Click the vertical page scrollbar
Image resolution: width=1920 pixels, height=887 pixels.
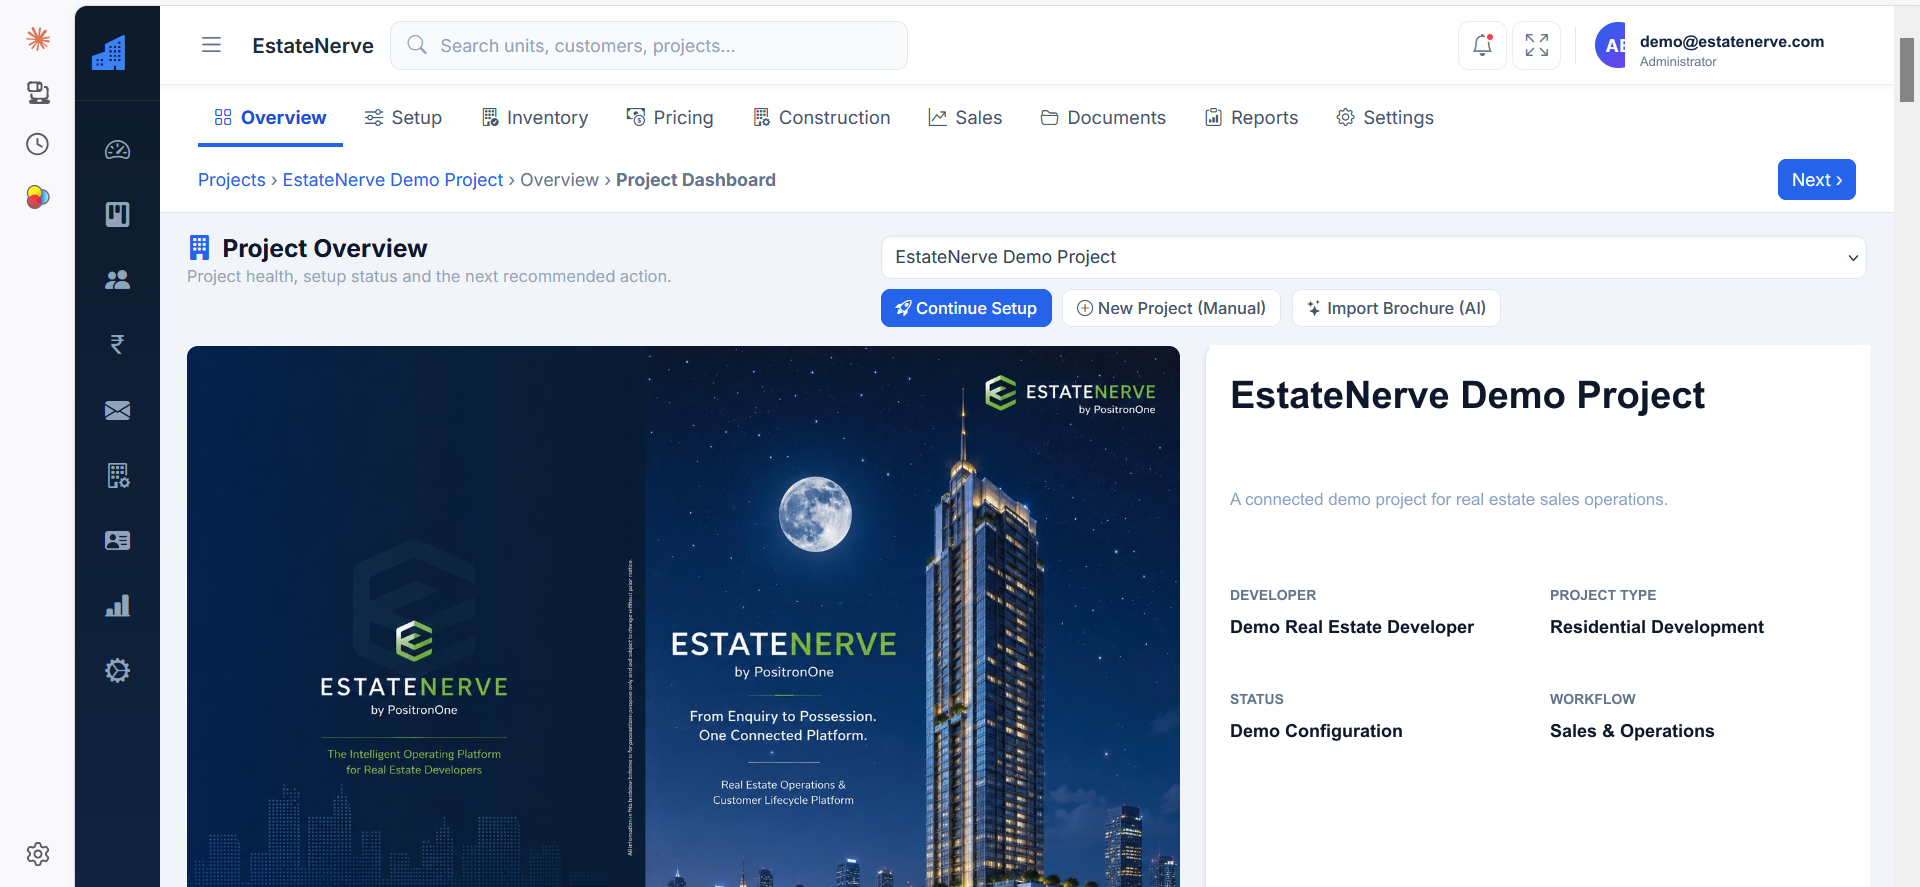click(1907, 70)
